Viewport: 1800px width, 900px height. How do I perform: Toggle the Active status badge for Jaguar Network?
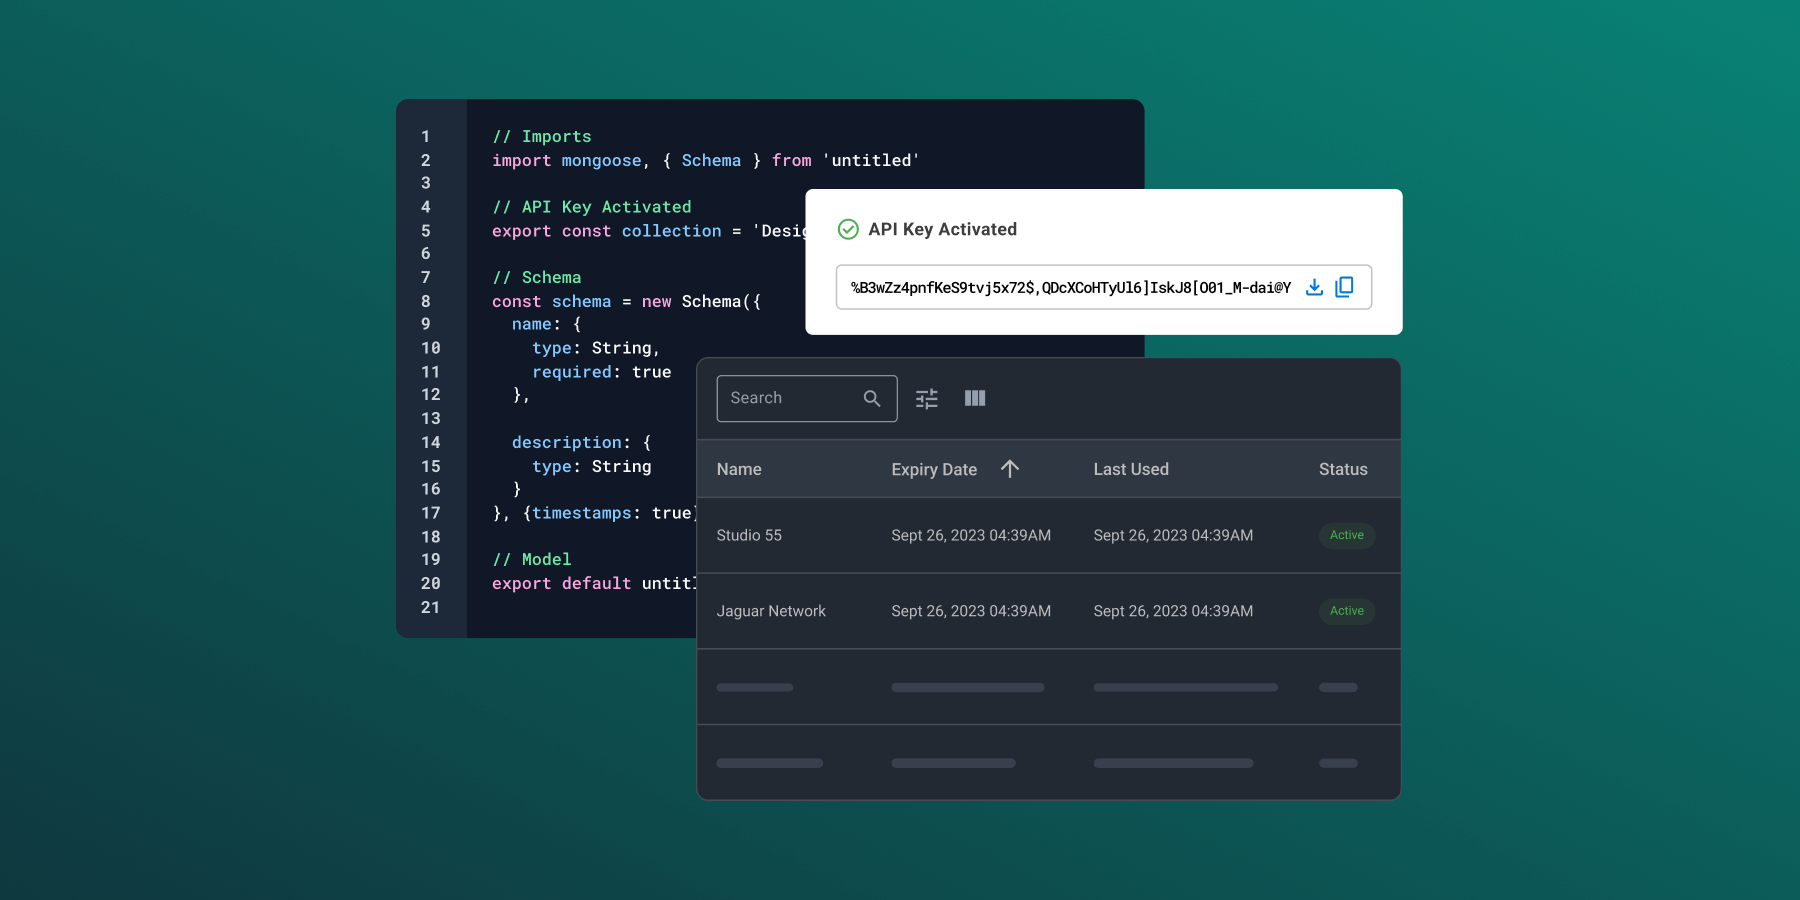(1347, 611)
